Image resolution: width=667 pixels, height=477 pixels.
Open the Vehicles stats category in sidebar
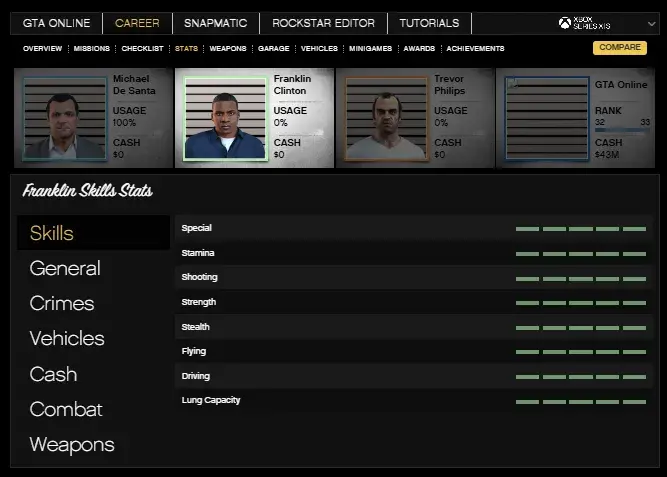click(x=67, y=338)
